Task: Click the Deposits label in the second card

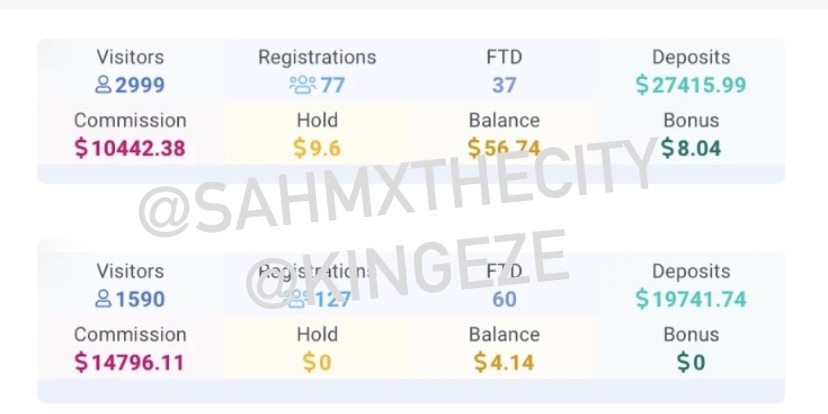Action: 691,271
